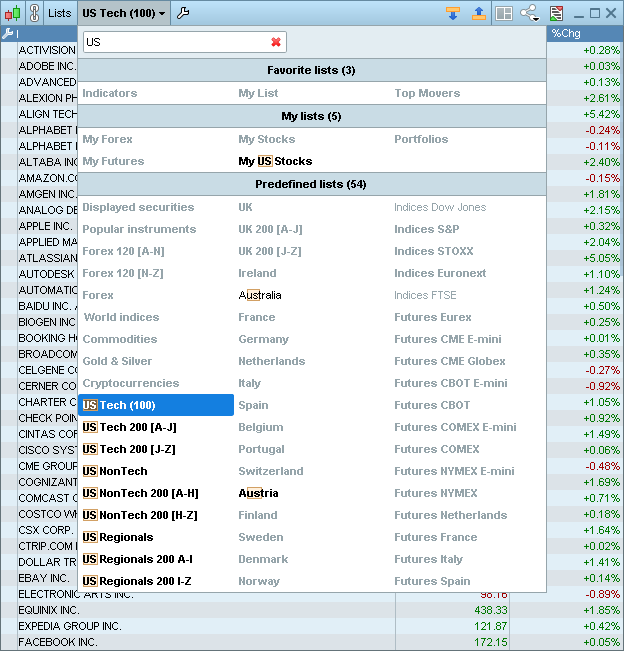Open the share icon menu
624x651 pixels.
pyautogui.click(x=527, y=13)
